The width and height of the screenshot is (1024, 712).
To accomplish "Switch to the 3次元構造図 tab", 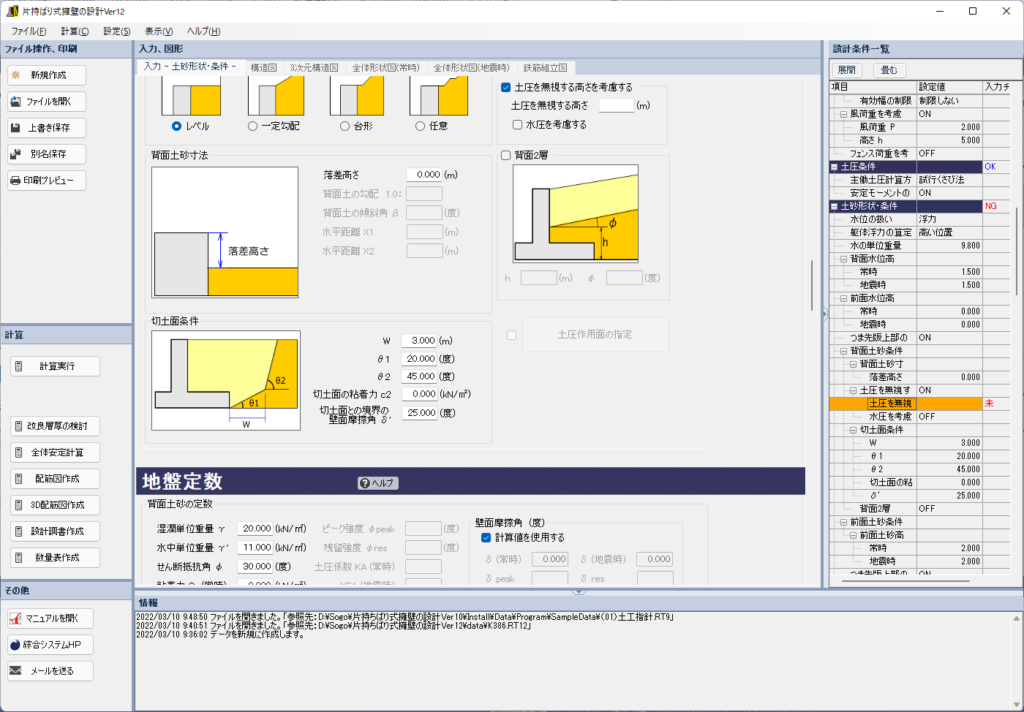I will click(314, 67).
